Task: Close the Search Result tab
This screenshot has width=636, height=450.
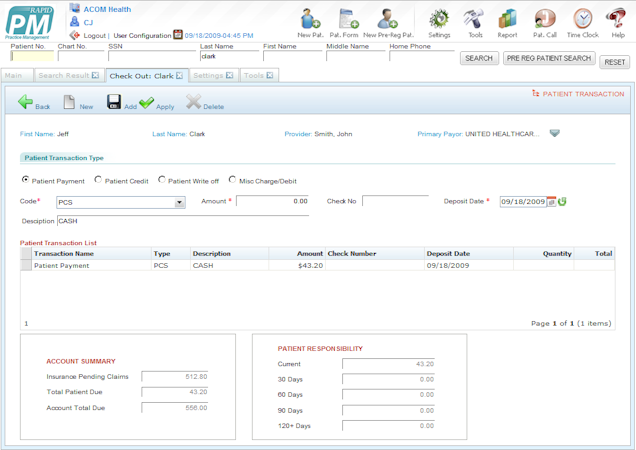Action: point(95,75)
